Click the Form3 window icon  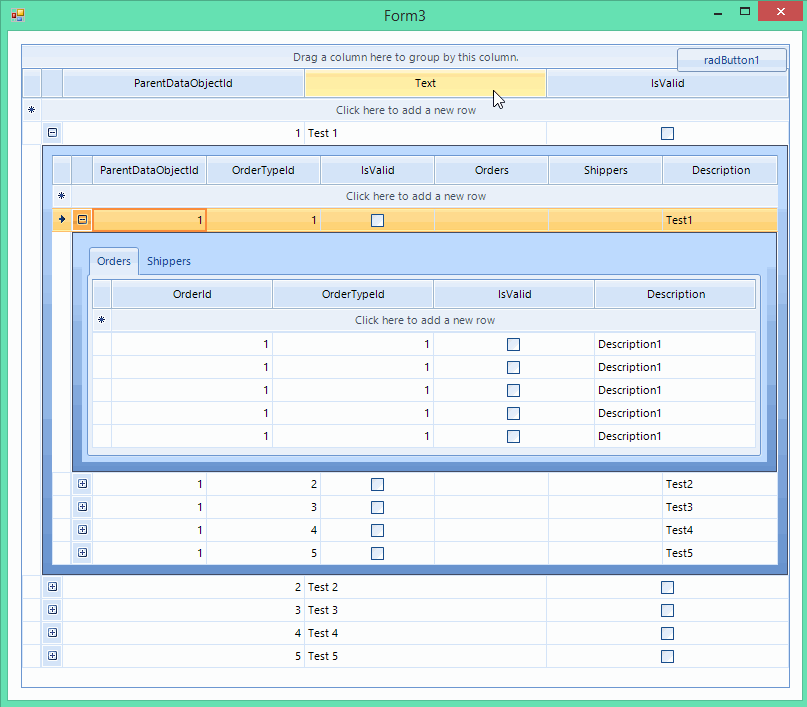pos(17,15)
